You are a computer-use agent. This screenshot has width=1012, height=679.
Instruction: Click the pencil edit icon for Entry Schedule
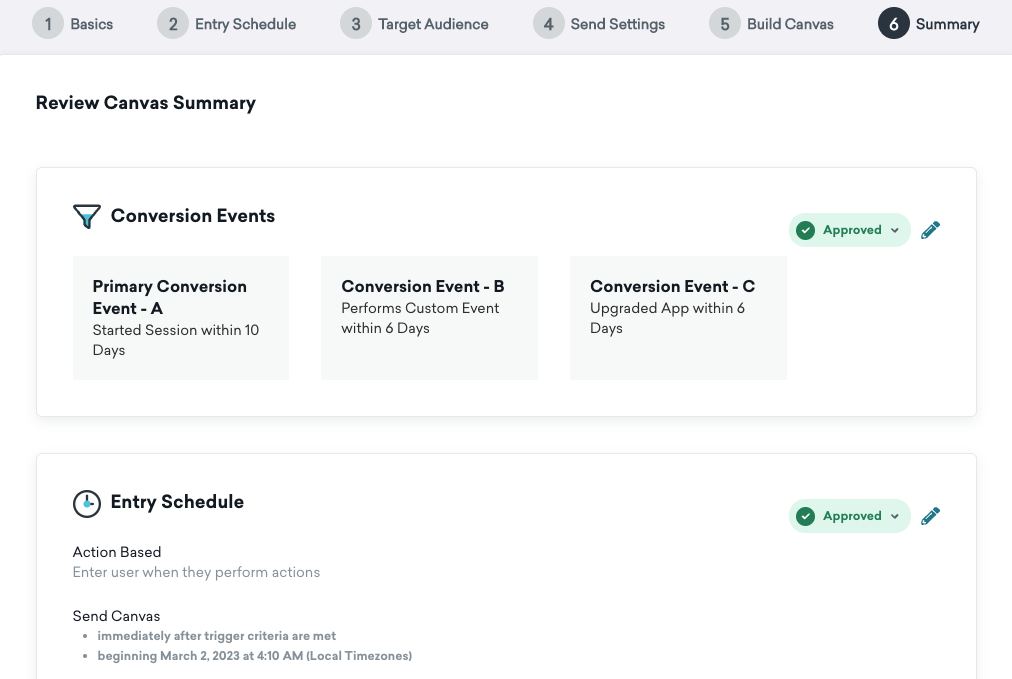tap(930, 516)
